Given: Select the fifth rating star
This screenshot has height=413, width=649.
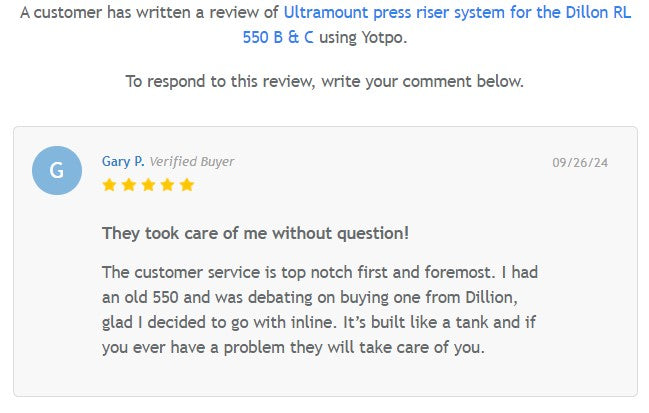Looking at the screenshot, I should pos(187,185).
